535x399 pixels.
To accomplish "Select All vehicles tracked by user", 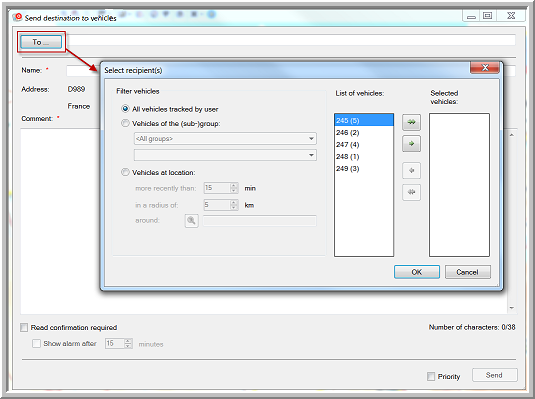I will (x=125, y=109).
